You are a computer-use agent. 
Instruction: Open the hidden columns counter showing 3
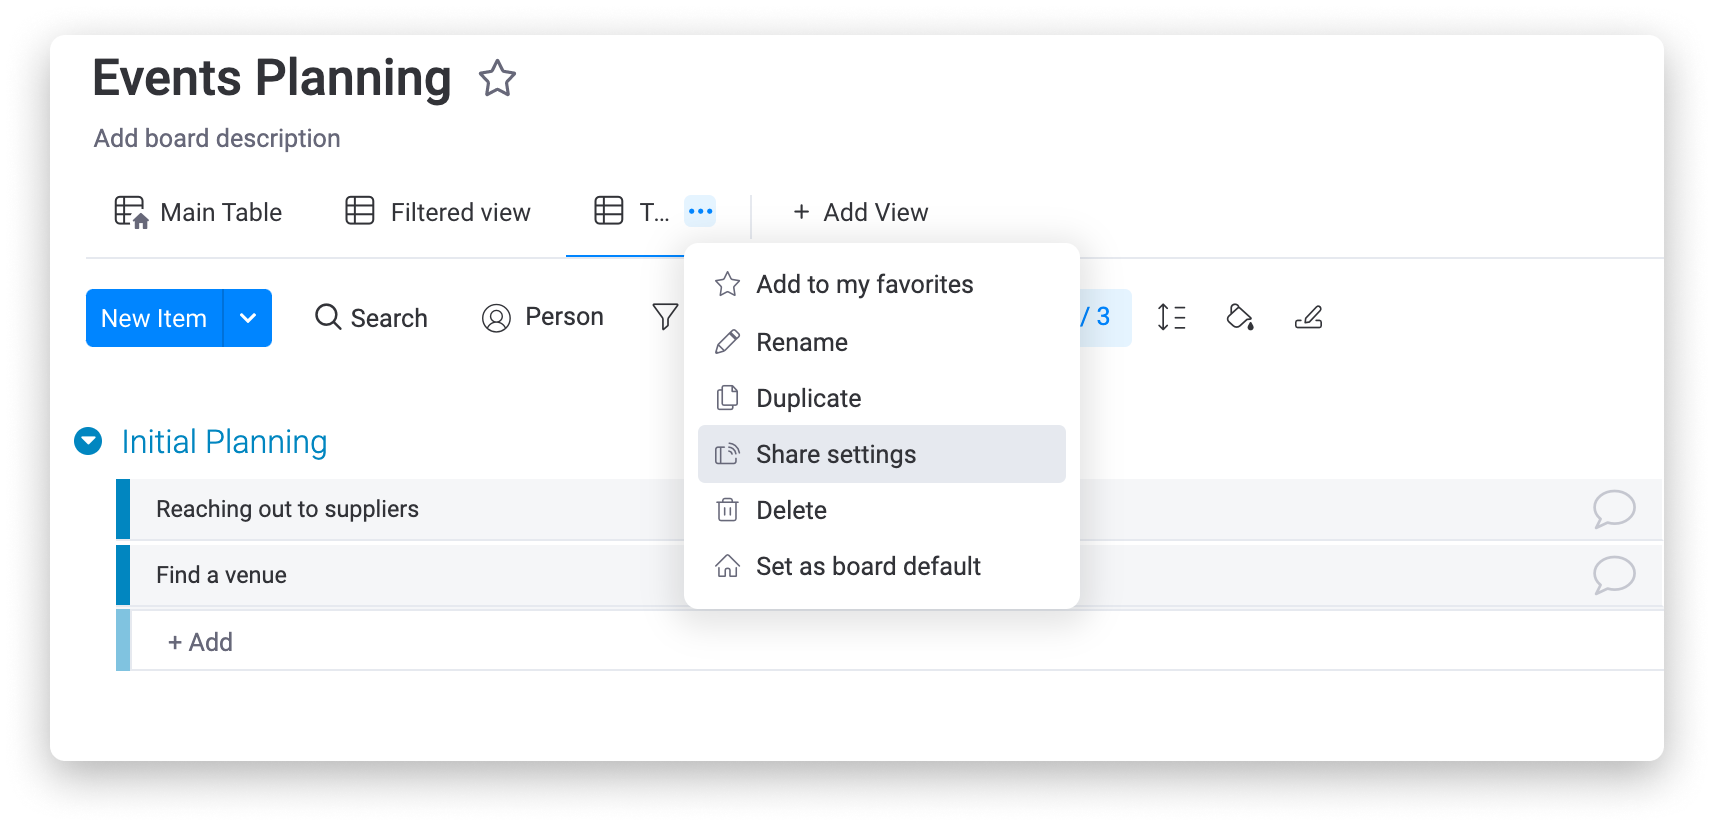click(1102, 317)
